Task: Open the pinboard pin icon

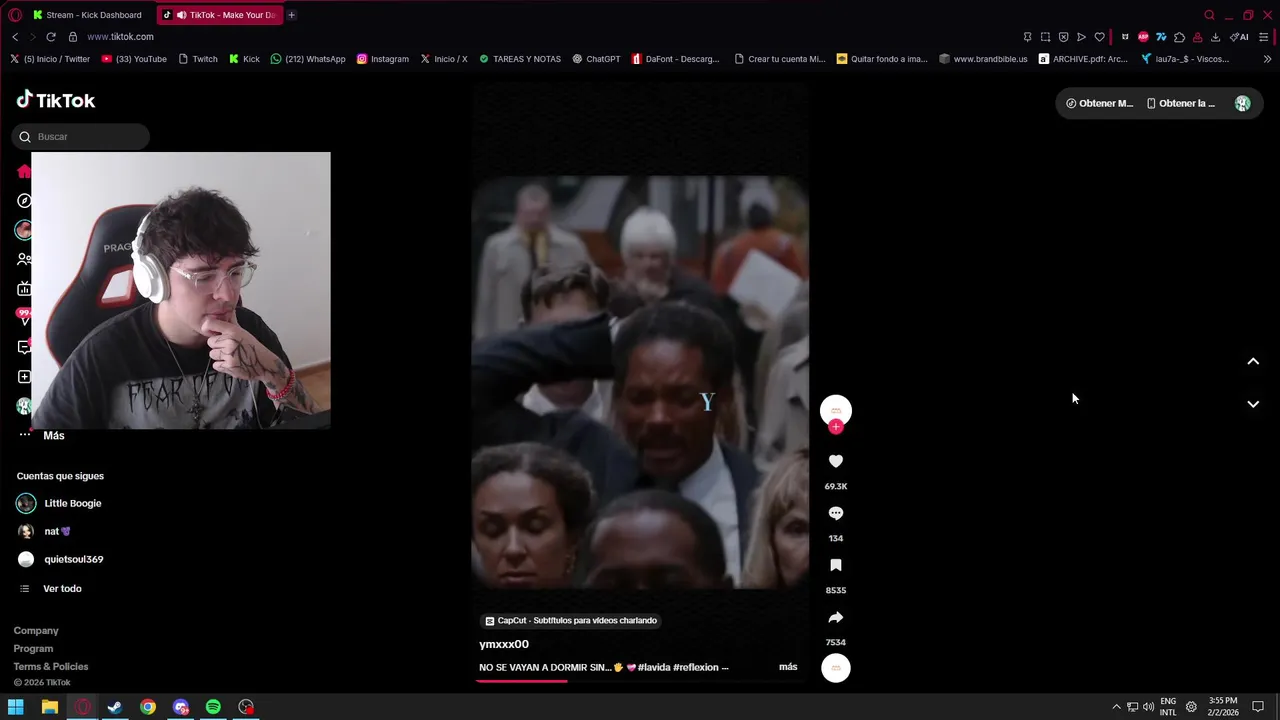Action: click(x=1027, y=37)
